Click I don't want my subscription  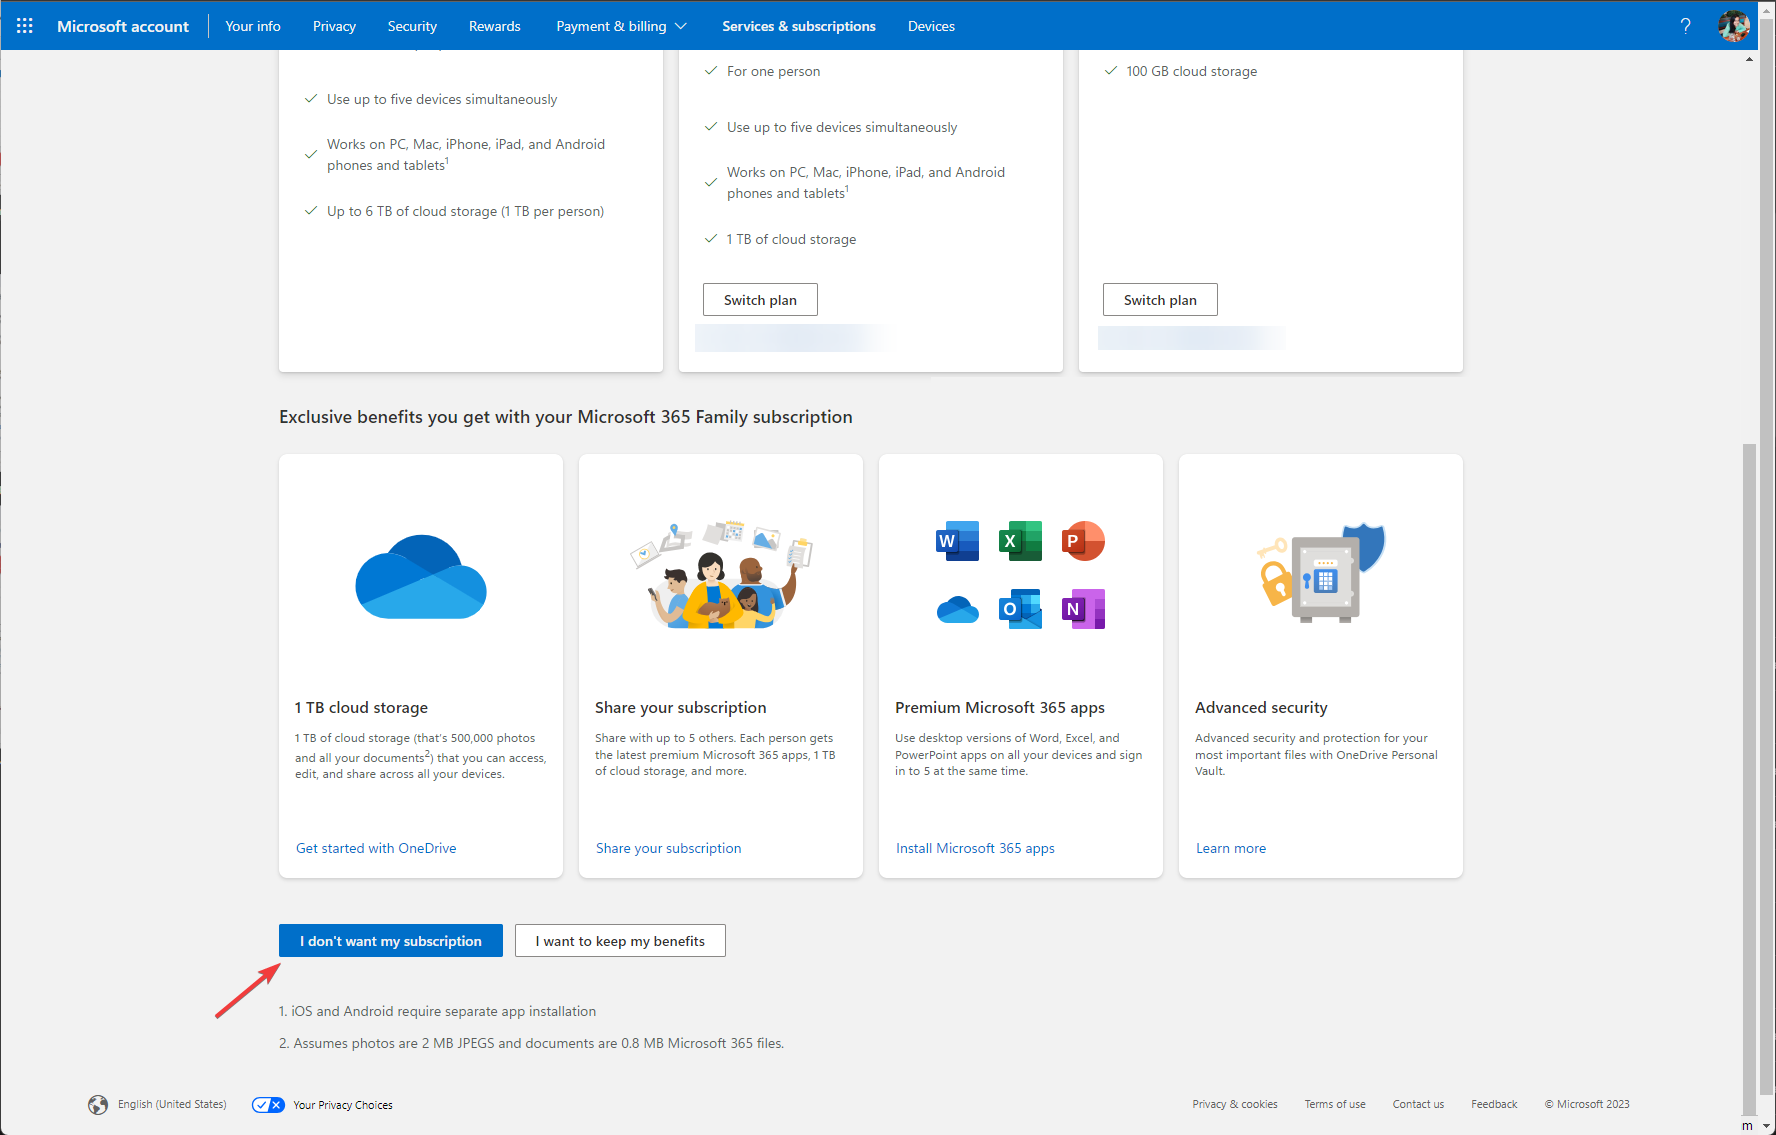point(391,941)
